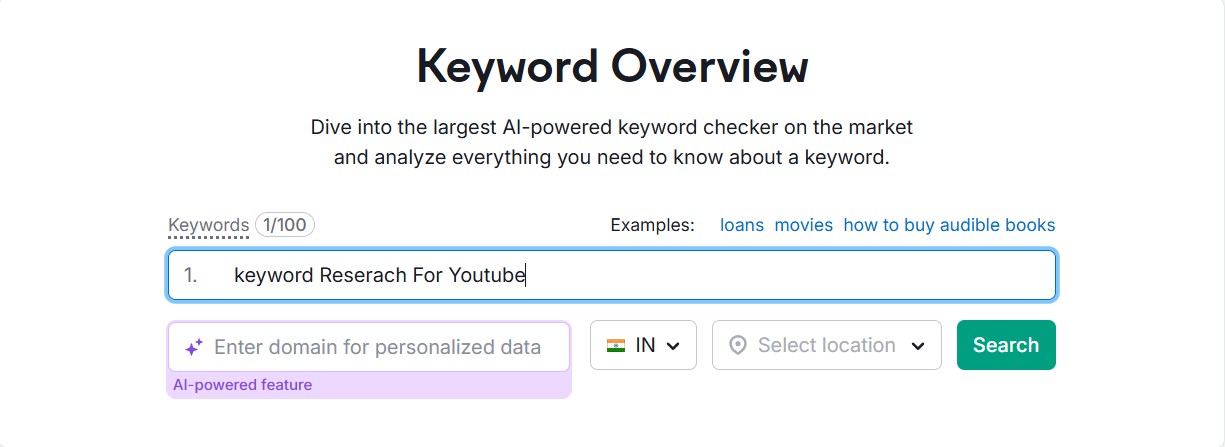Pick 'how to buy audible books' example
Viewport: 1225px width, 447px height.
click(949, 225)
